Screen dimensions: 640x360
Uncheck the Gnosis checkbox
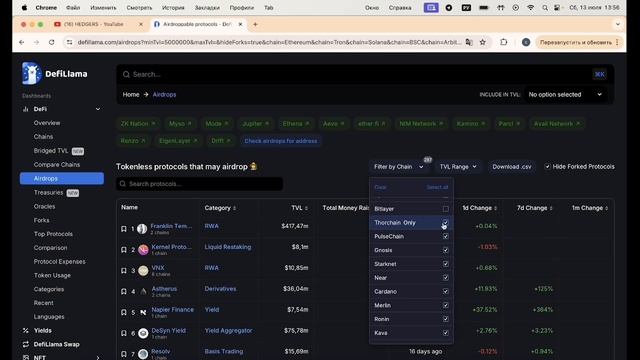point(446,250)
